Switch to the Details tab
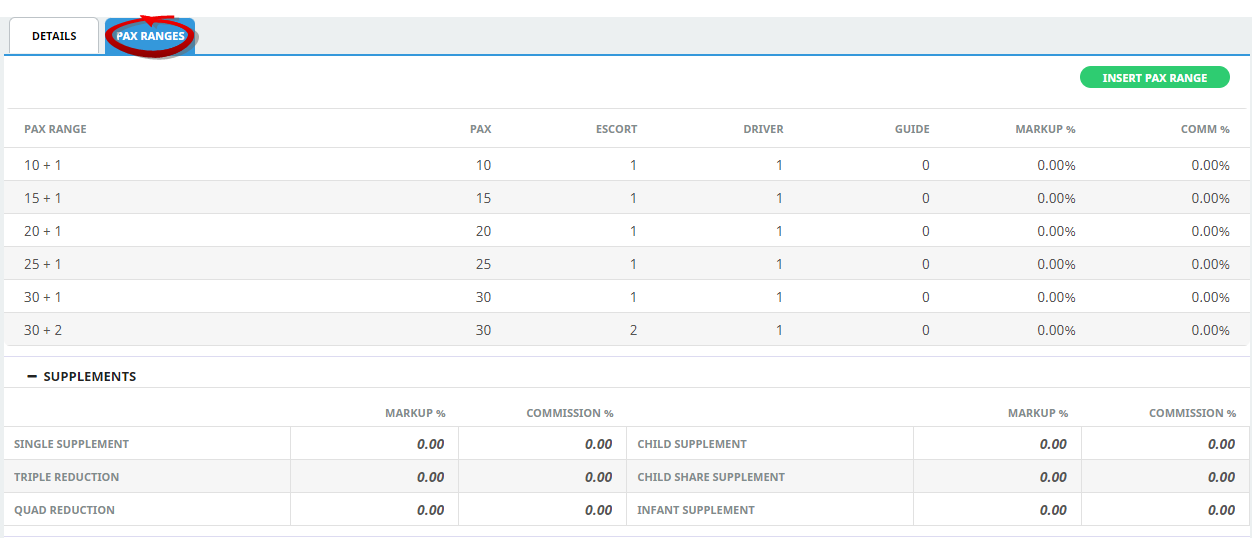This screenshot has height=538, width=1252. click(54, 36)
